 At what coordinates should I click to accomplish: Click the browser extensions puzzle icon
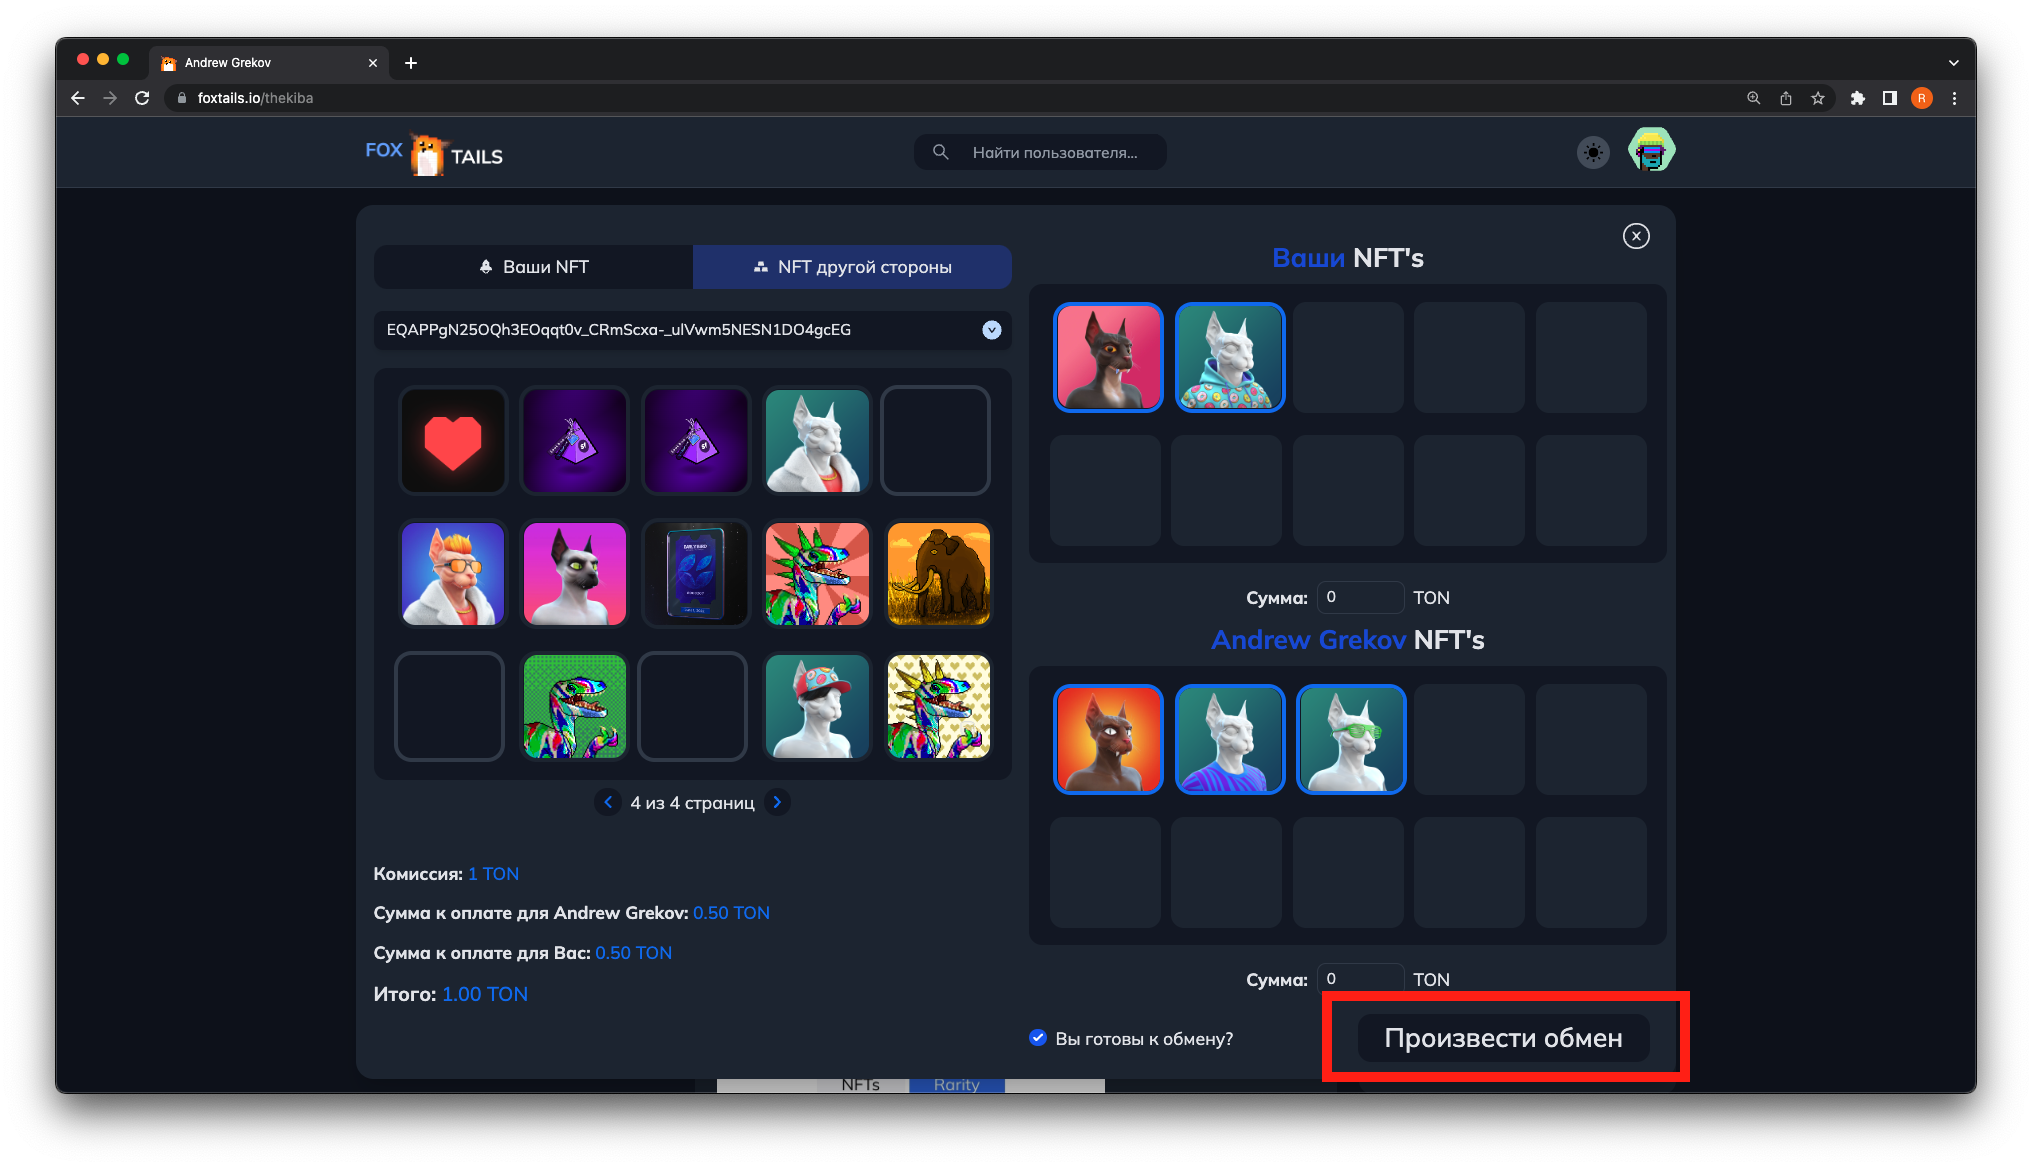[x=1857, y=98]
